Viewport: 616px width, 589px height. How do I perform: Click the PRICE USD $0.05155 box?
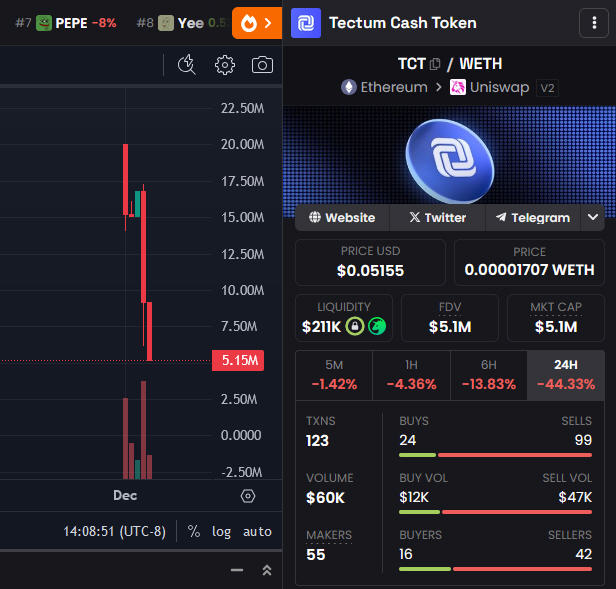coord(370,262)
